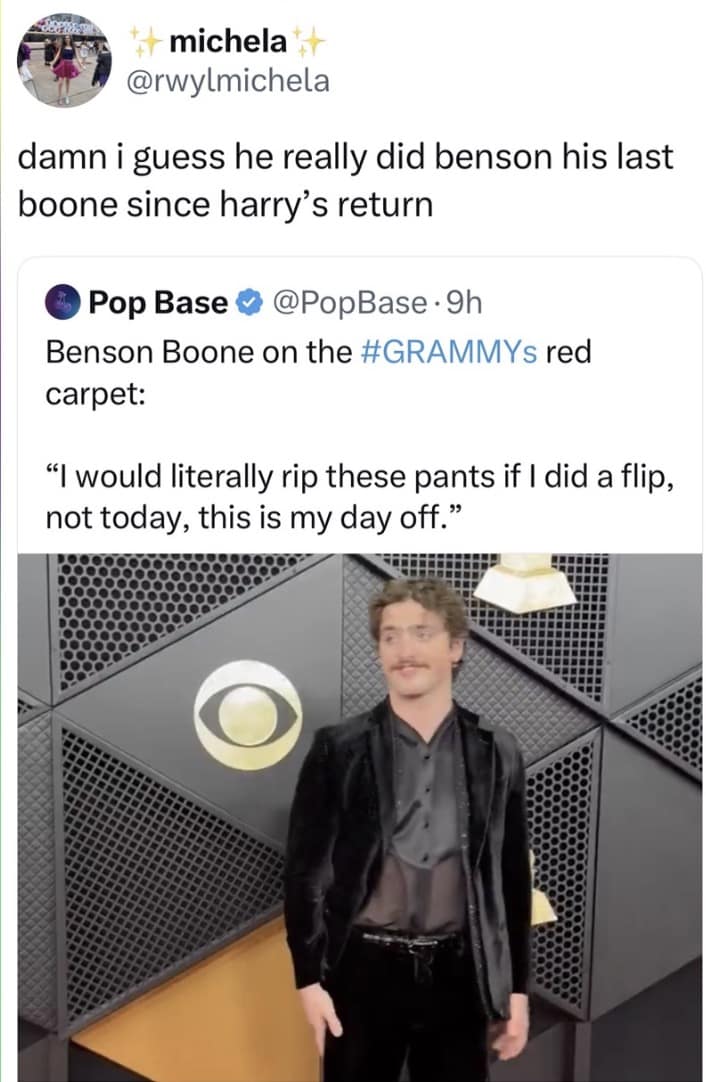
Task: Click the CBS eye logo in the photo
Action: tap(248, 714)
